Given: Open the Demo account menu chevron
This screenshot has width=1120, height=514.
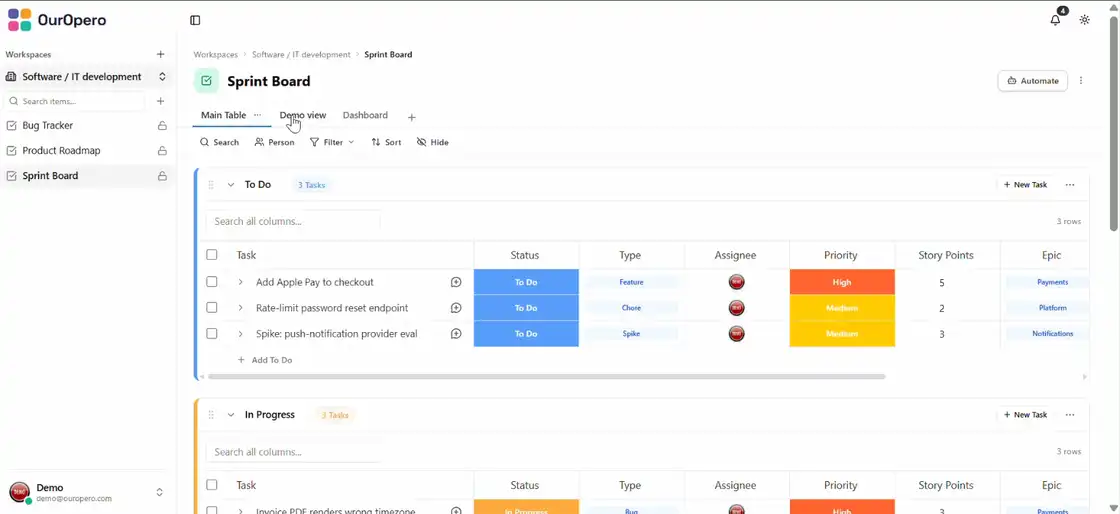Looking at the screenshot, I should tap(159, 492).
